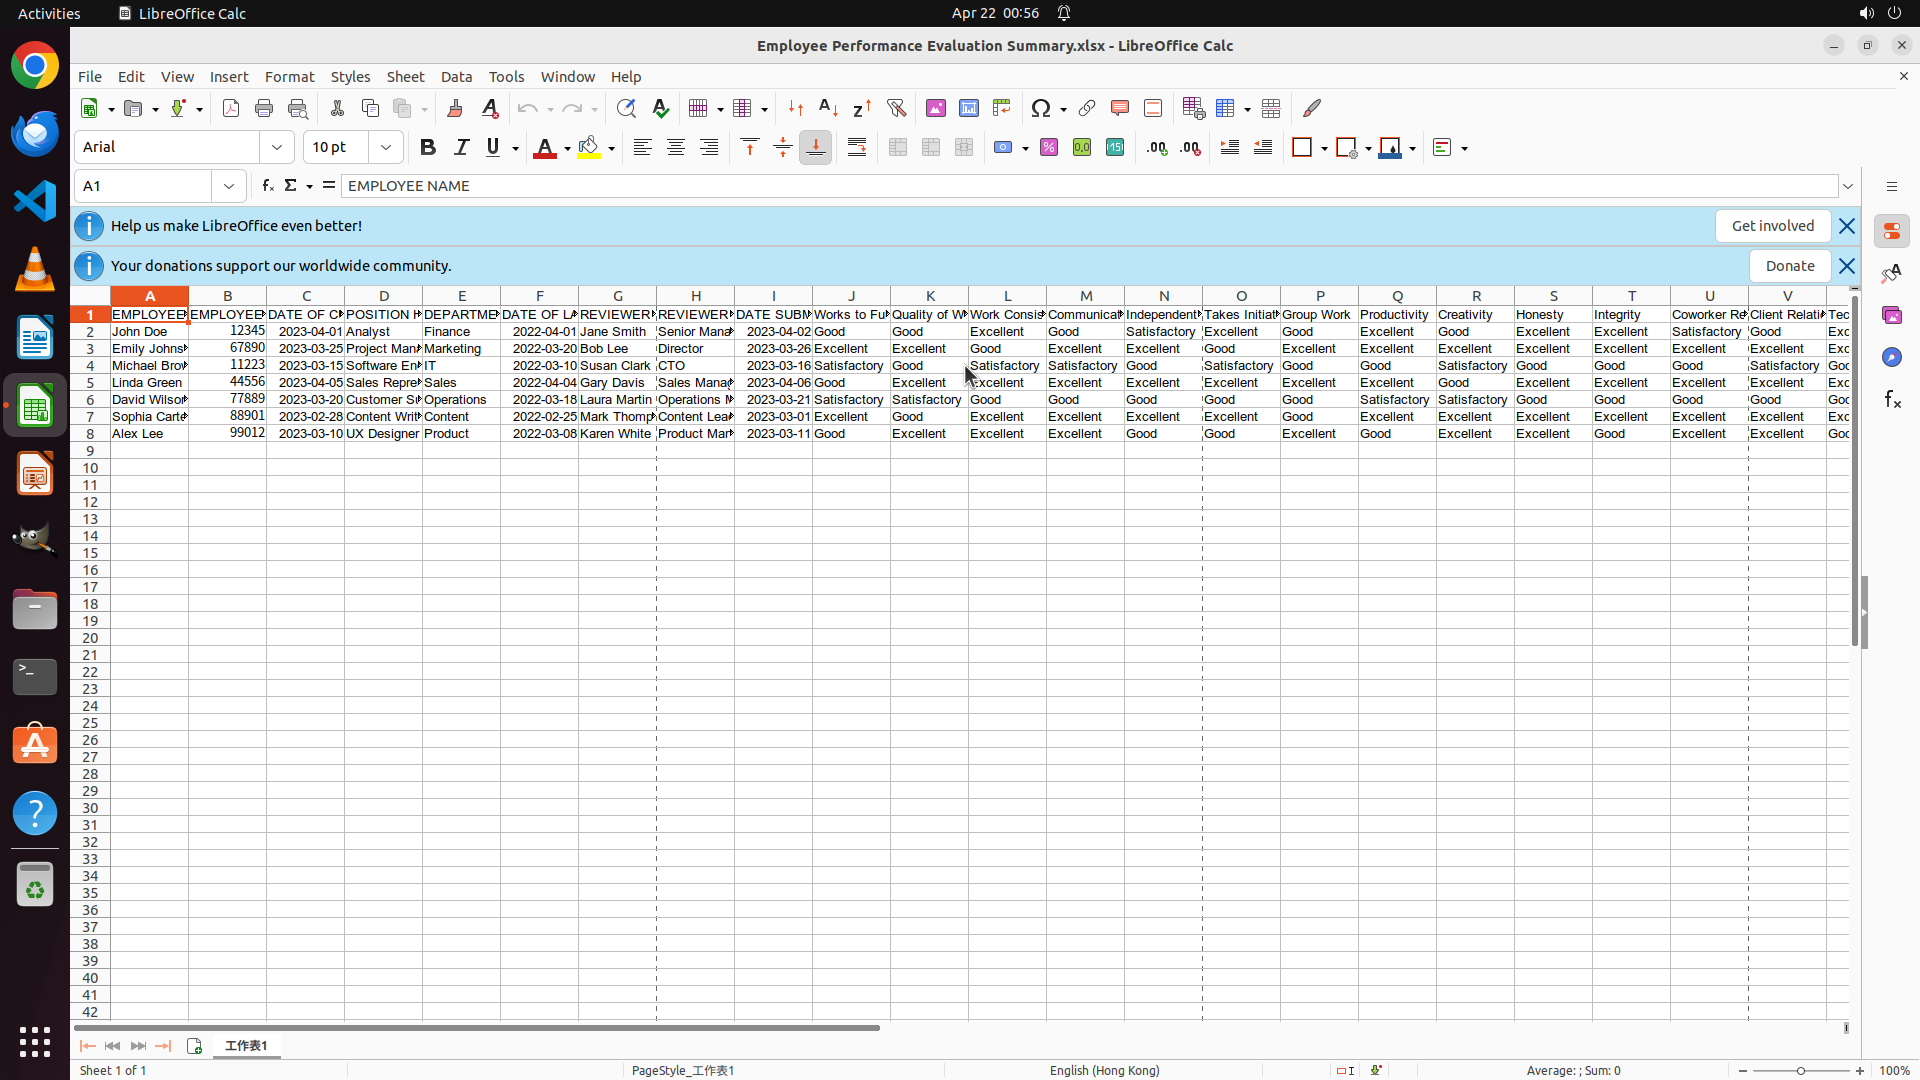Toggle bold formatting
This screenshot has width=1920, height=1080.
(x=428, y=148)
